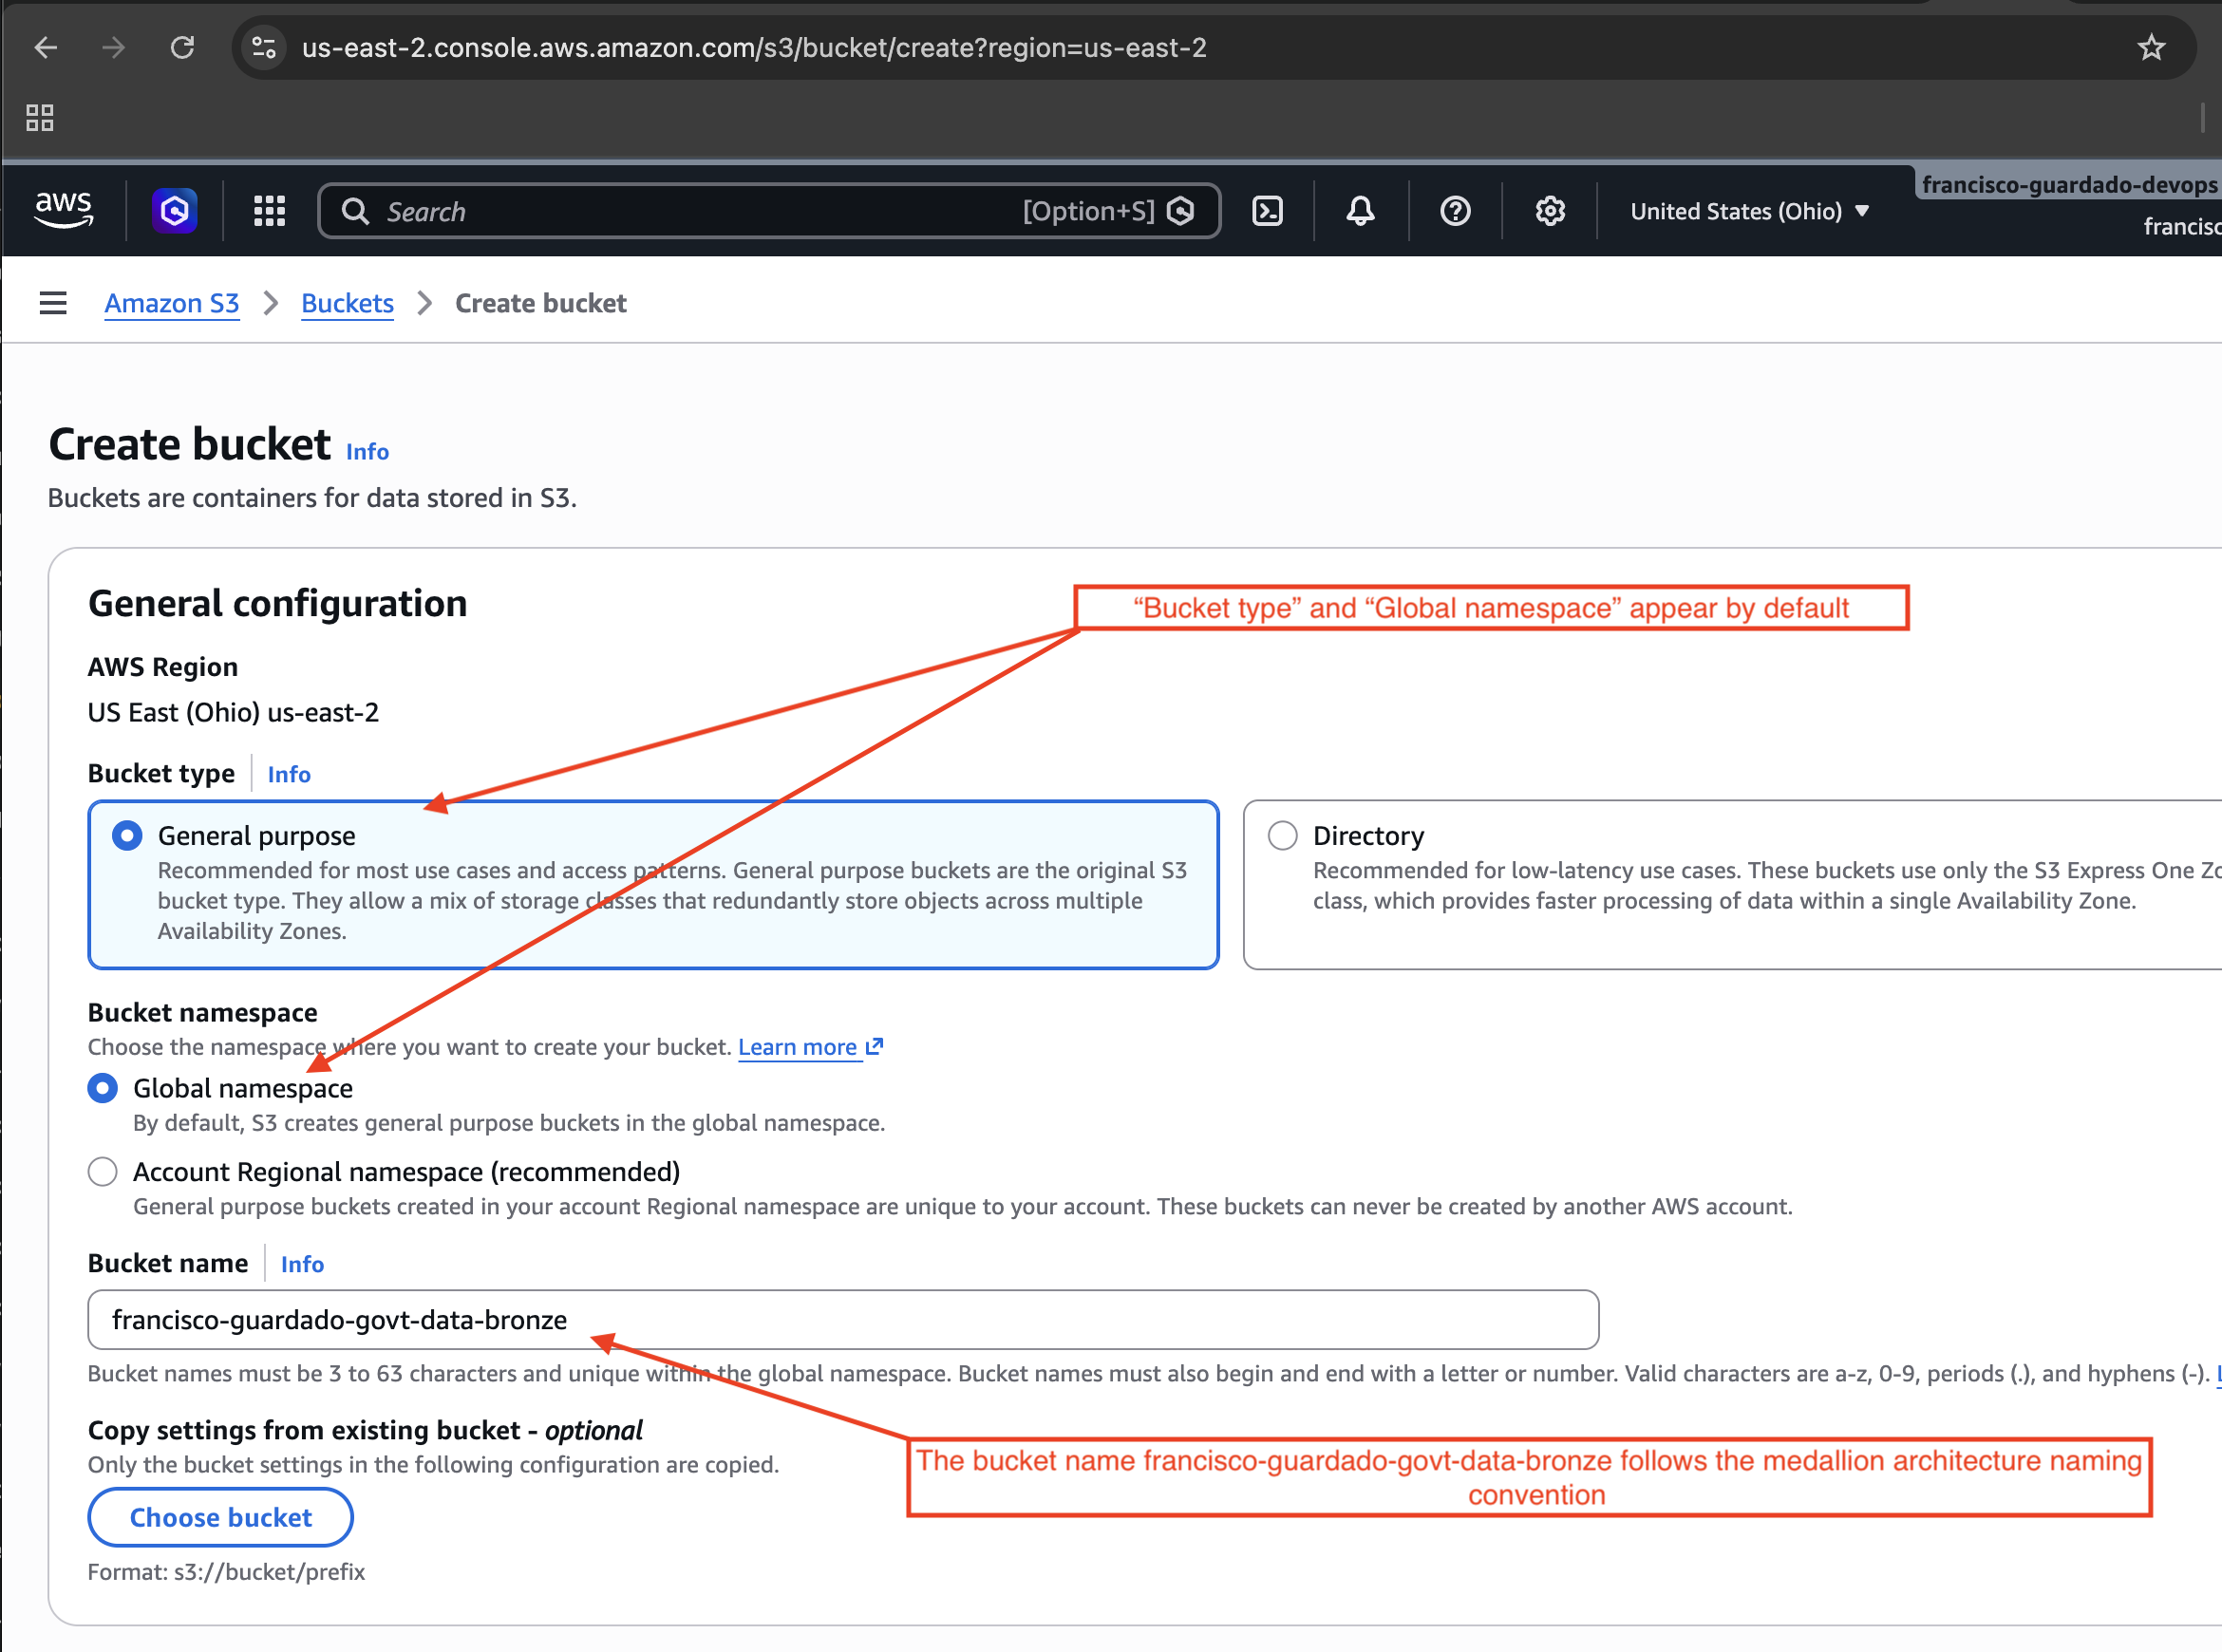Click 'Buckets are containers for data' description
Screen dimensions: 2222x1652
pos(312,498)
